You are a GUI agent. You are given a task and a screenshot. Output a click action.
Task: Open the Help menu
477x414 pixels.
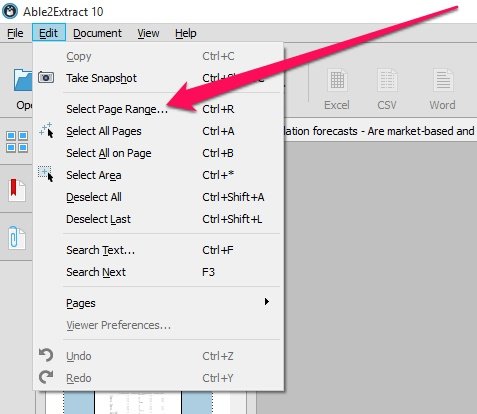186,33
